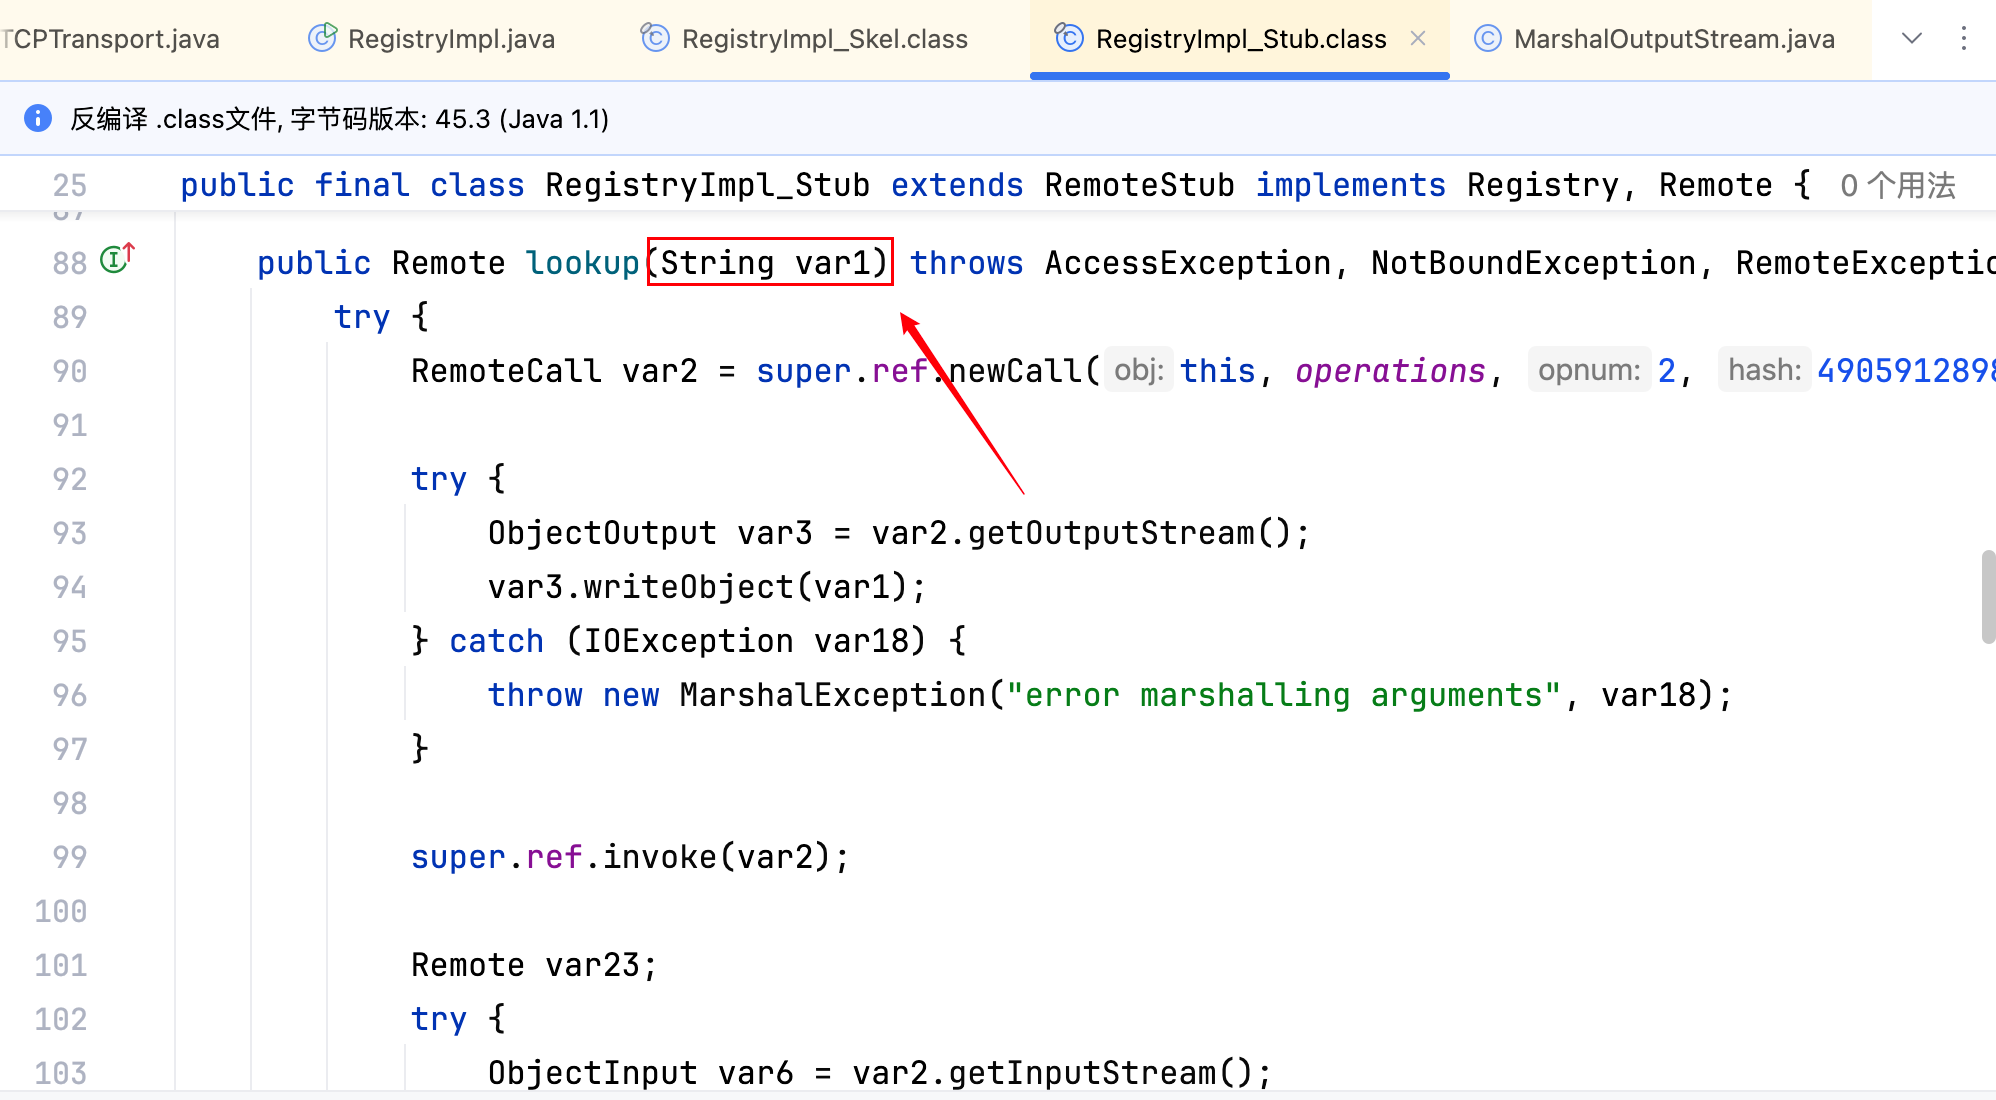Click the 'operations' field reference
This screenshot has height=1100, width=1996.
(x=1390, y=371)
